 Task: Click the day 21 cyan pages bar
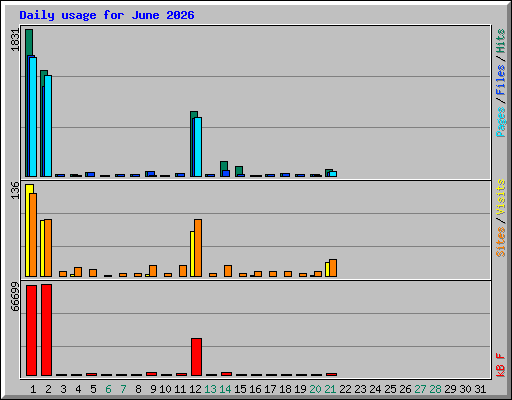[333, 174]
